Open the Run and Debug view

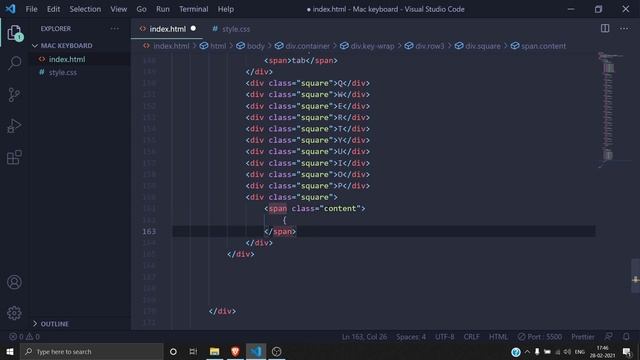pos(15,126)
